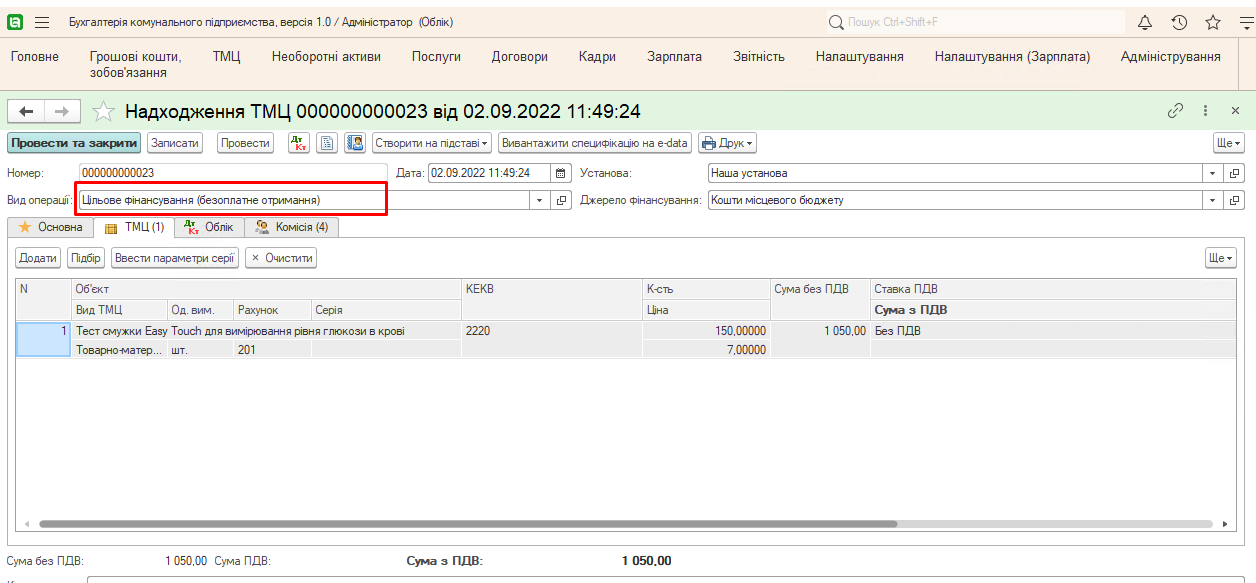1256x583 pixels.
Task: Open the Установа value open-form icon
Action: tap(1235, 173)
